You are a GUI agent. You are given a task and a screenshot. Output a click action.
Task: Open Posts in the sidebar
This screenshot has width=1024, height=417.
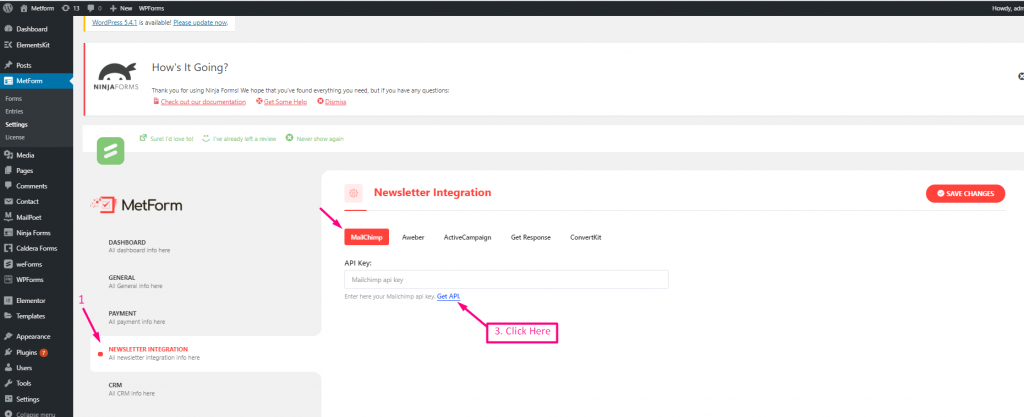(24, 65)
